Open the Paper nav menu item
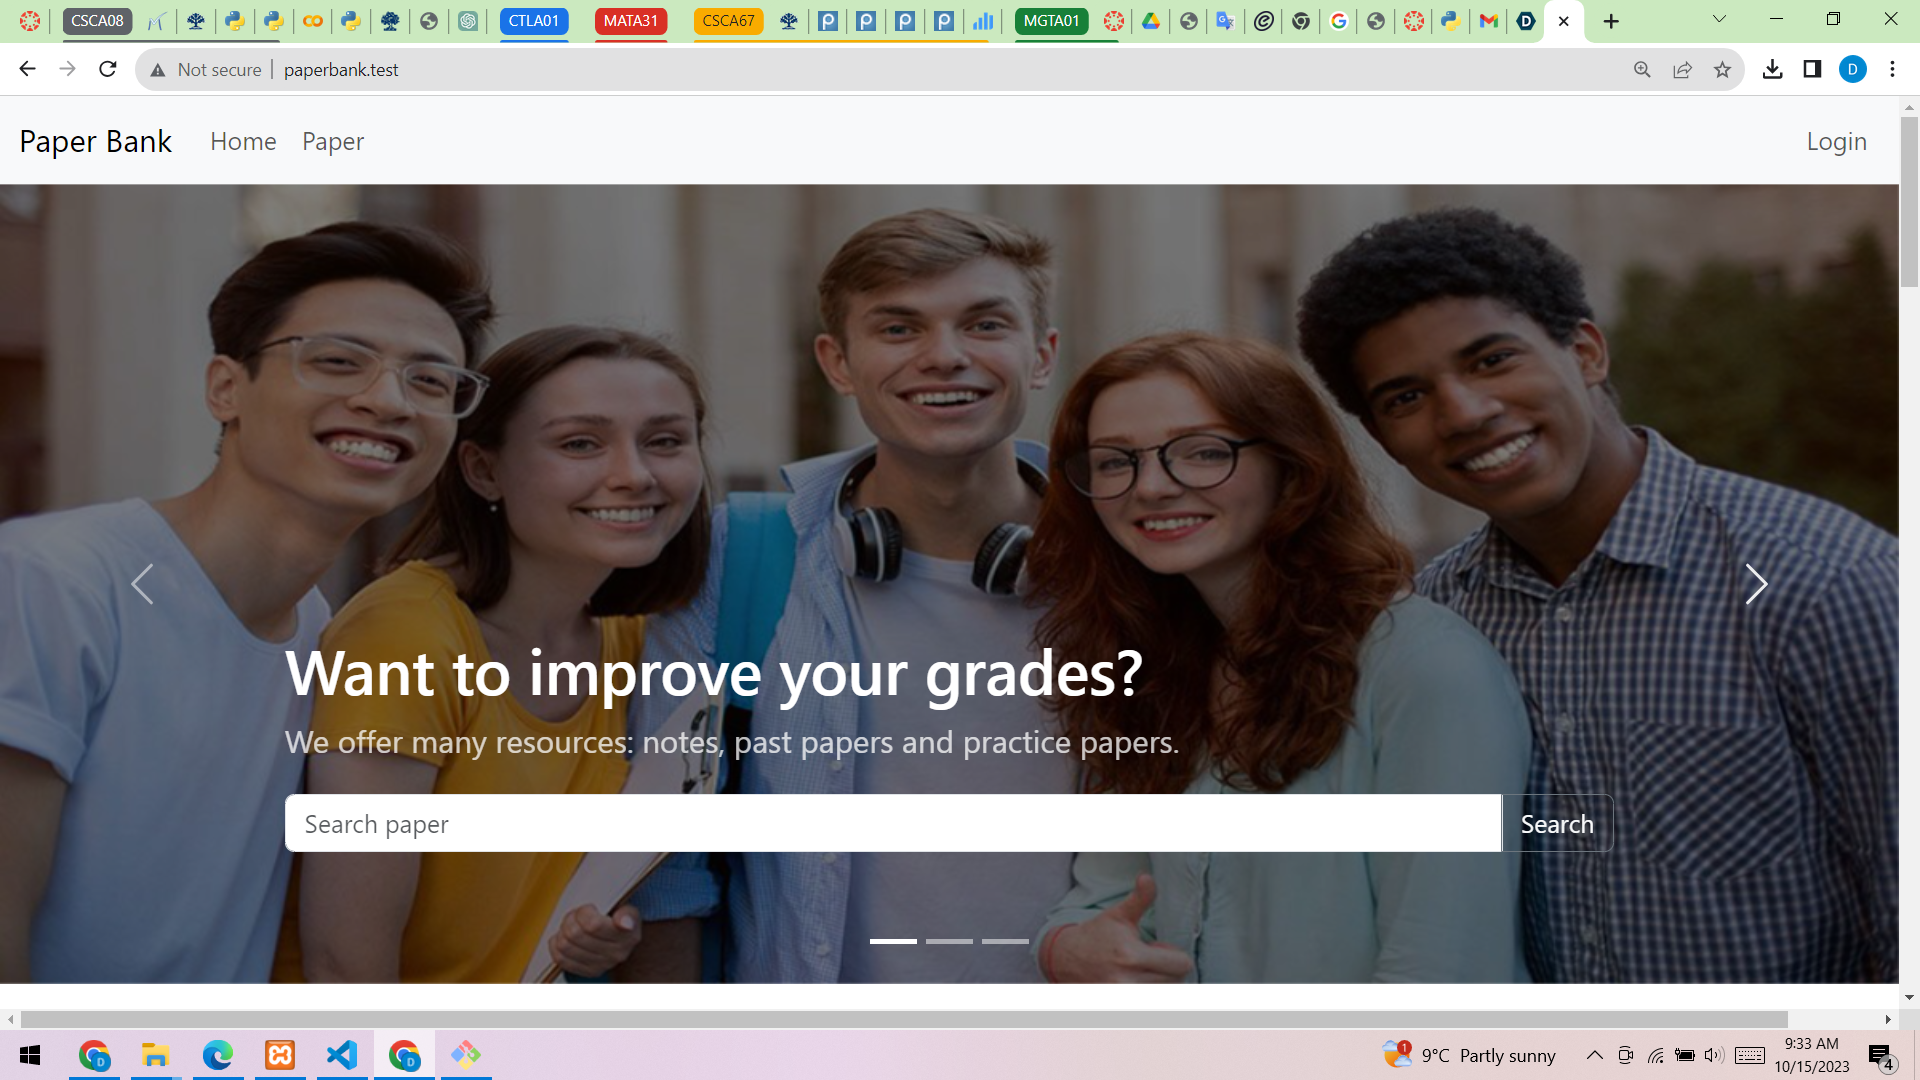The width and height of the screenshot is (1920, 1080). [333, 141]
